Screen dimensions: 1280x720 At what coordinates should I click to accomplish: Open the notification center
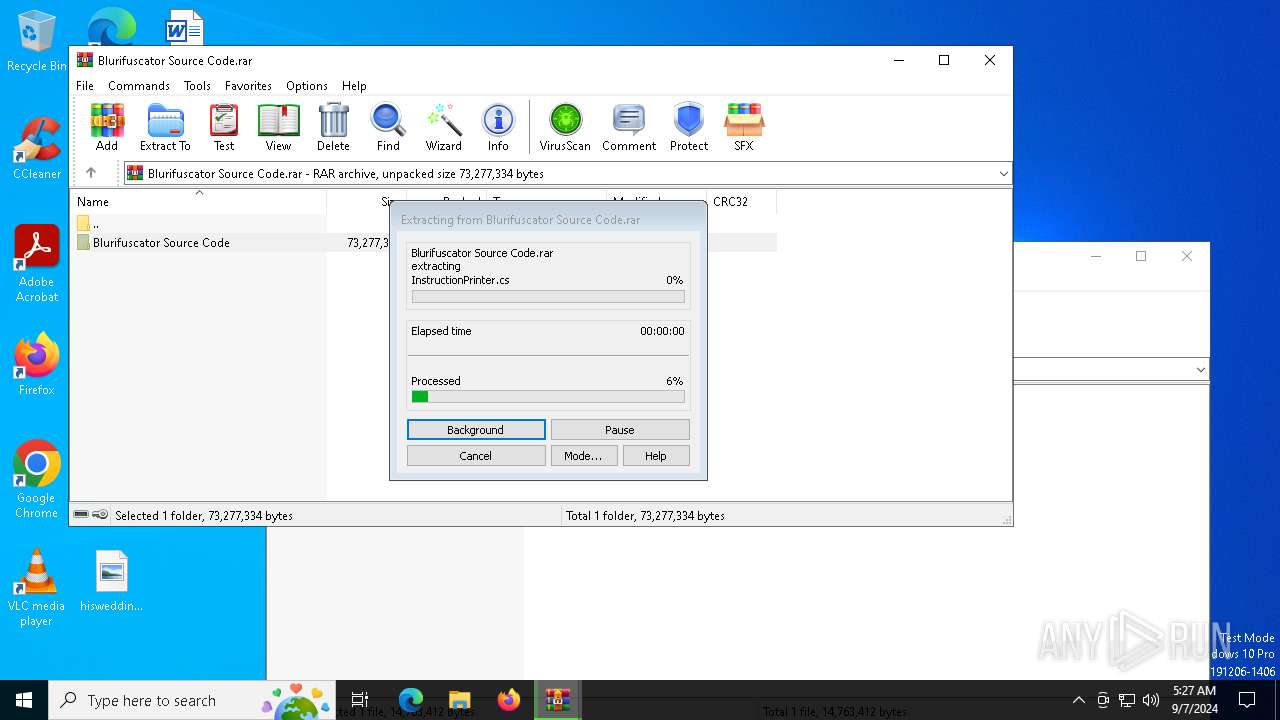coord(1247,700)
